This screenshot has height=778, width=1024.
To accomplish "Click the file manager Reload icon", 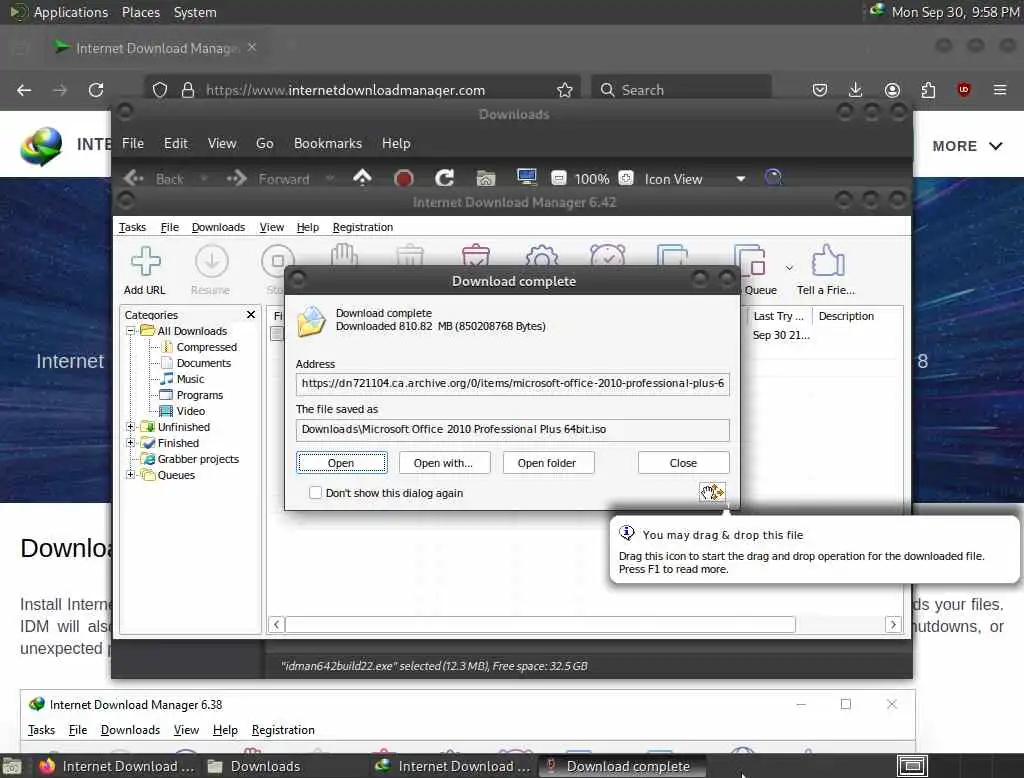I will click(445, 178).
